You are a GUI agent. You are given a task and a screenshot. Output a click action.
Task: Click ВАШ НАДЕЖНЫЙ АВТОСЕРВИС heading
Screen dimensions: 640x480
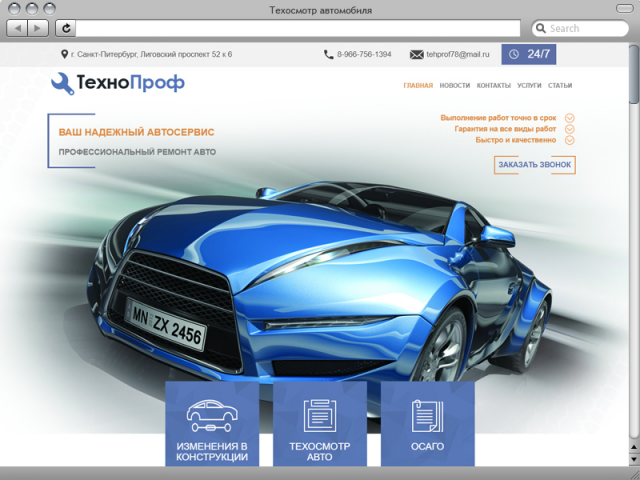point(136,132)
